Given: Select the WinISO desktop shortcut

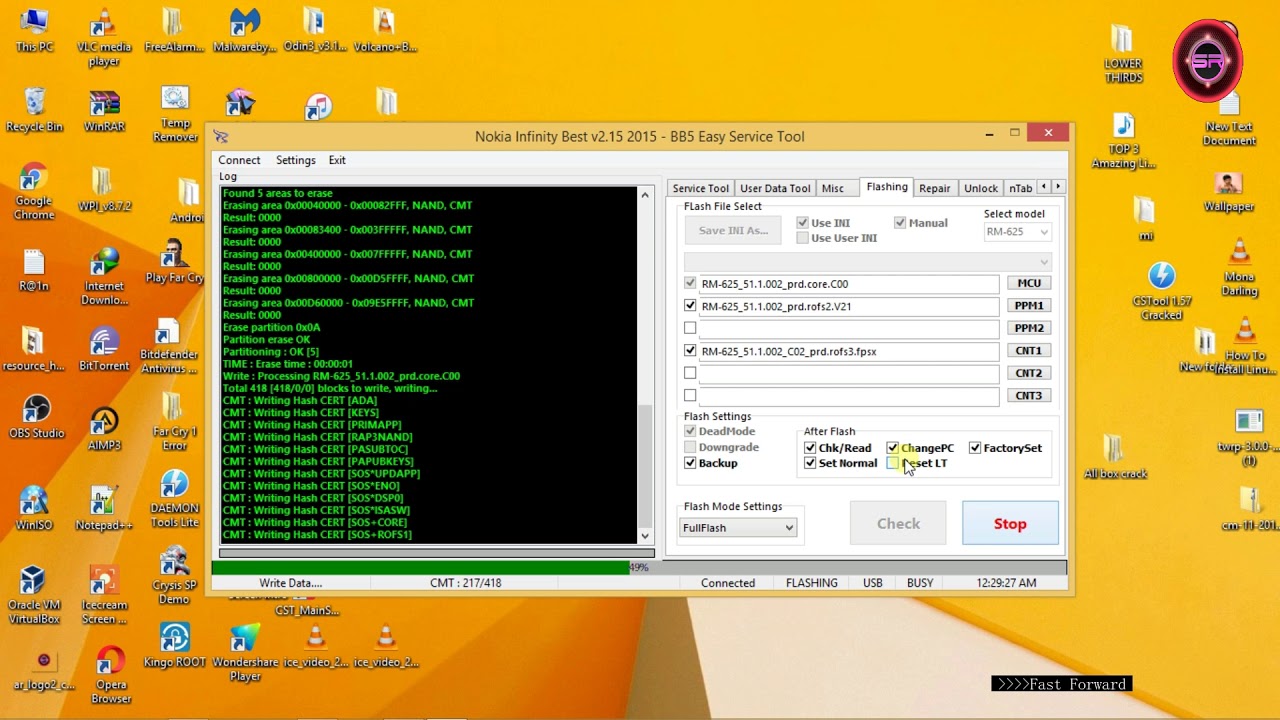Looking at the screenshot, I should tap(34, 508).
